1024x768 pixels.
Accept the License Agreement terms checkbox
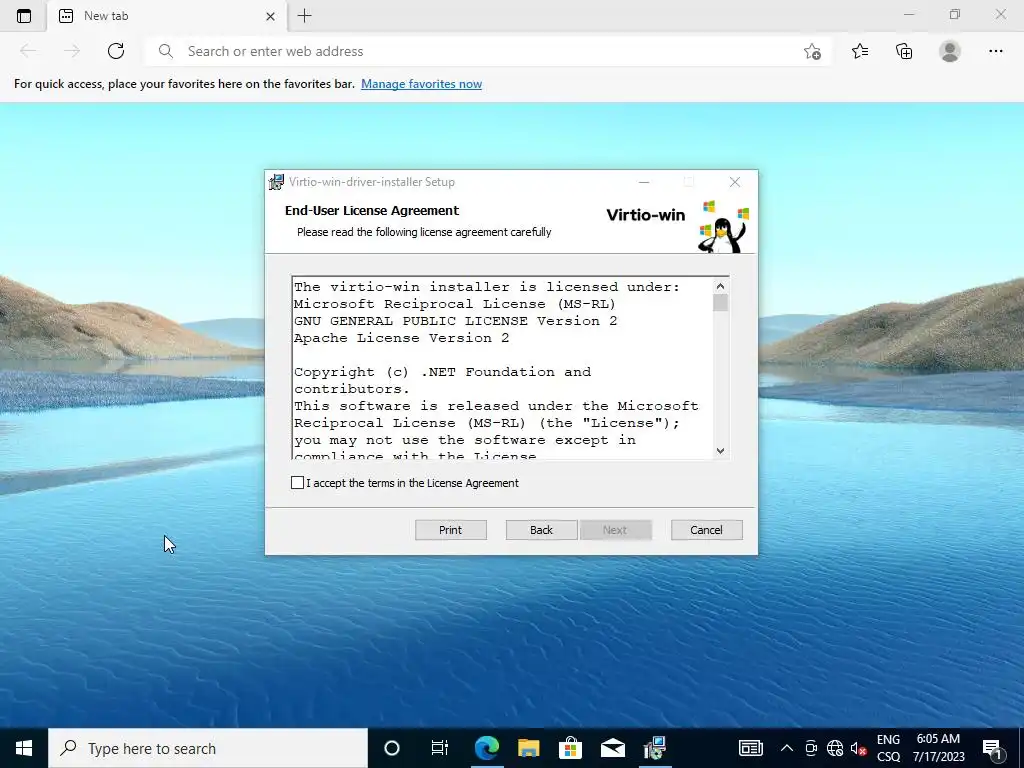point(297,483)
